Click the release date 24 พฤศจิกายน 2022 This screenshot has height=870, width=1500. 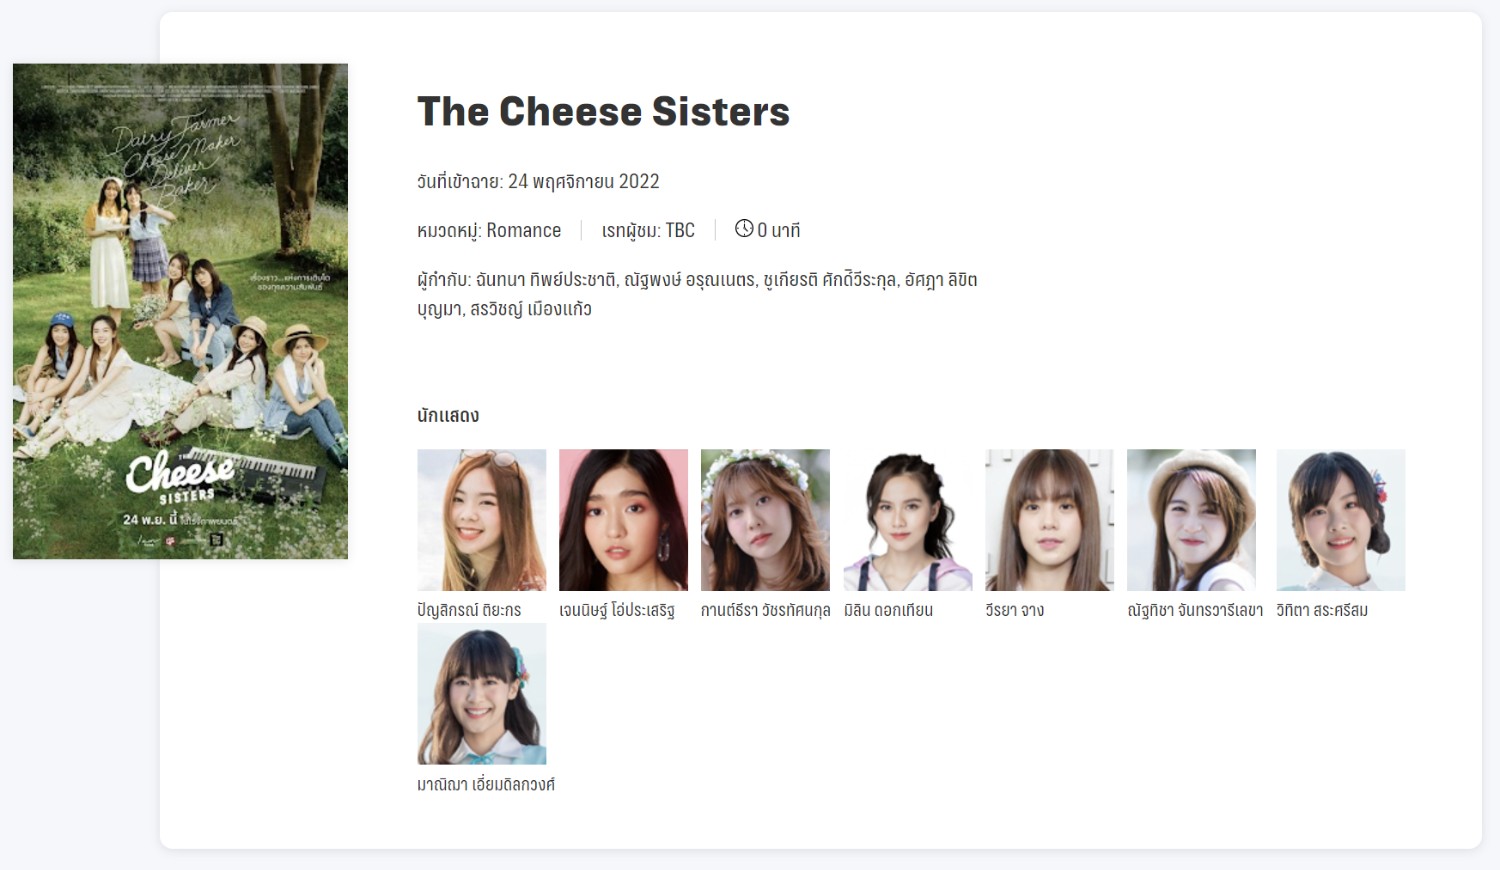[x=584, y=181]
